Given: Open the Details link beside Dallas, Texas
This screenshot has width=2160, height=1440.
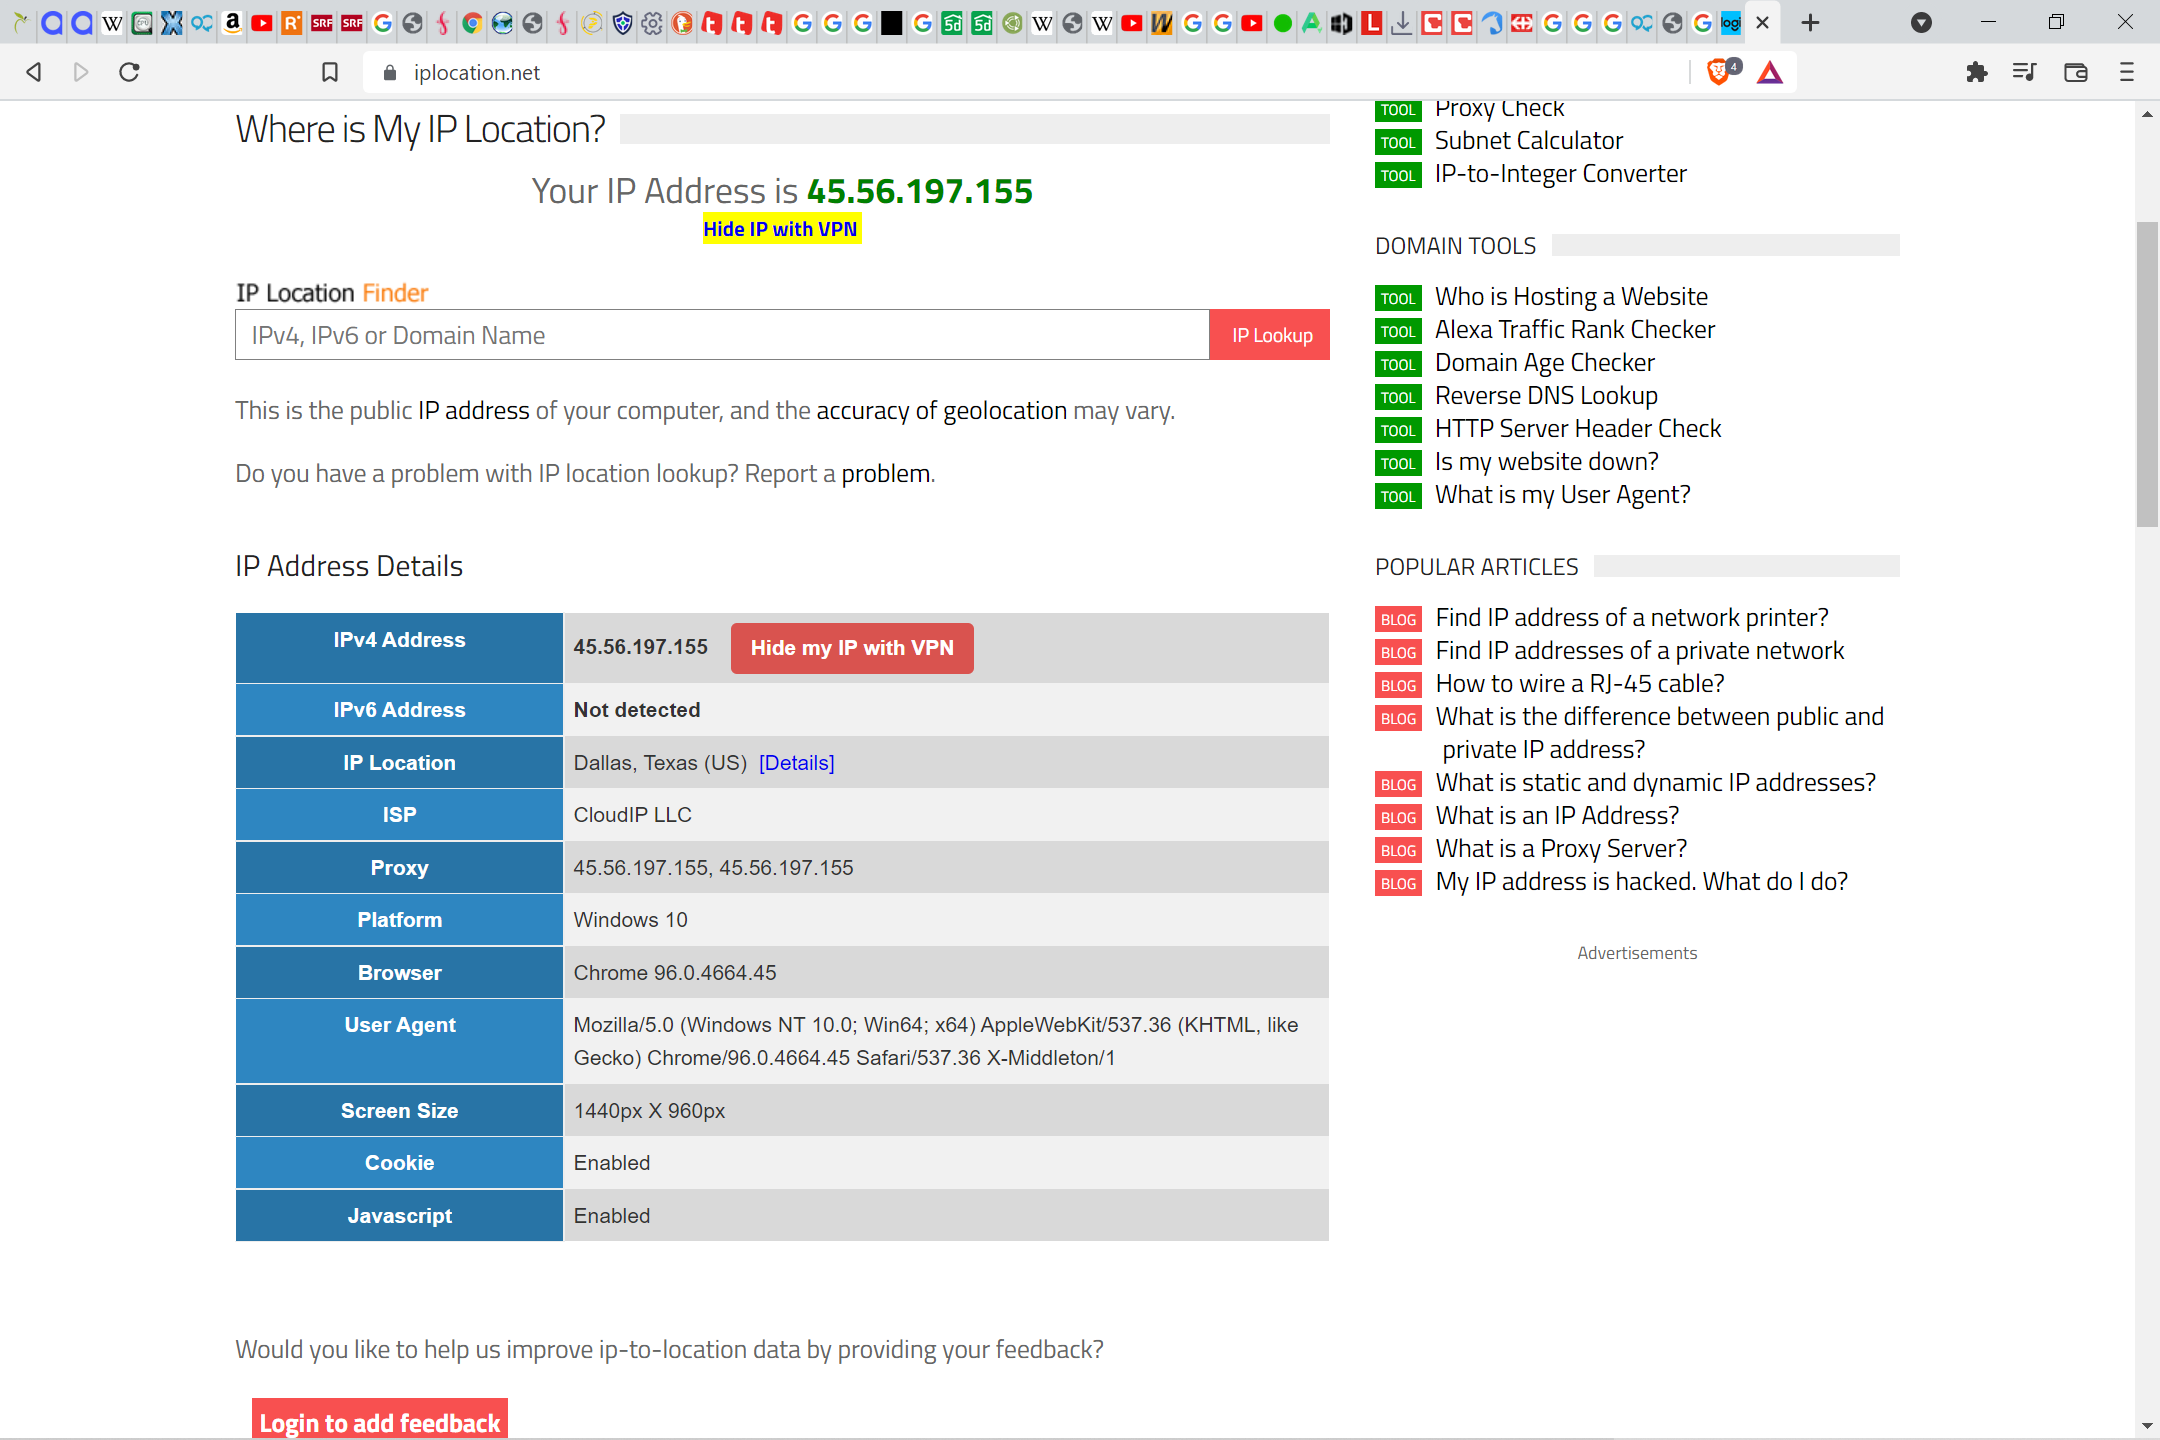Looking at the screenshot, I should point(796,763).
